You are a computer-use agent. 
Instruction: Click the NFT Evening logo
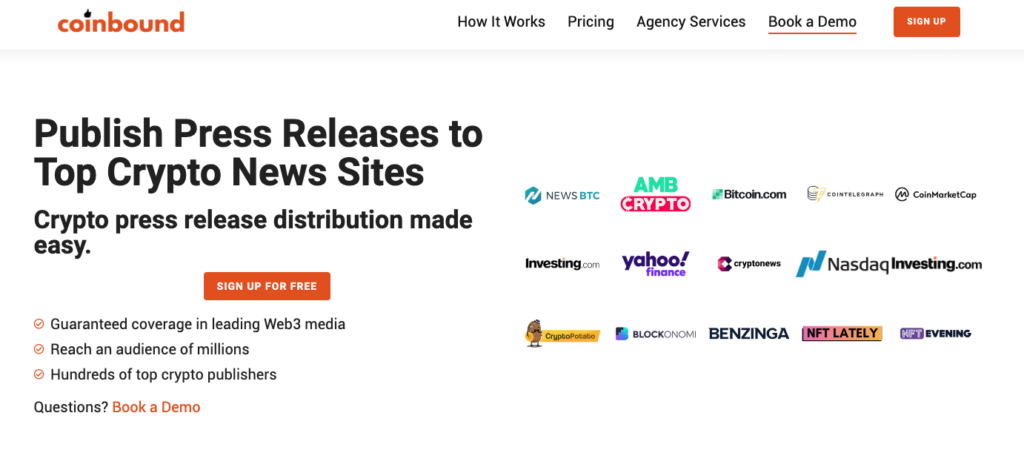pyautogui.click(x=935, y=333)
